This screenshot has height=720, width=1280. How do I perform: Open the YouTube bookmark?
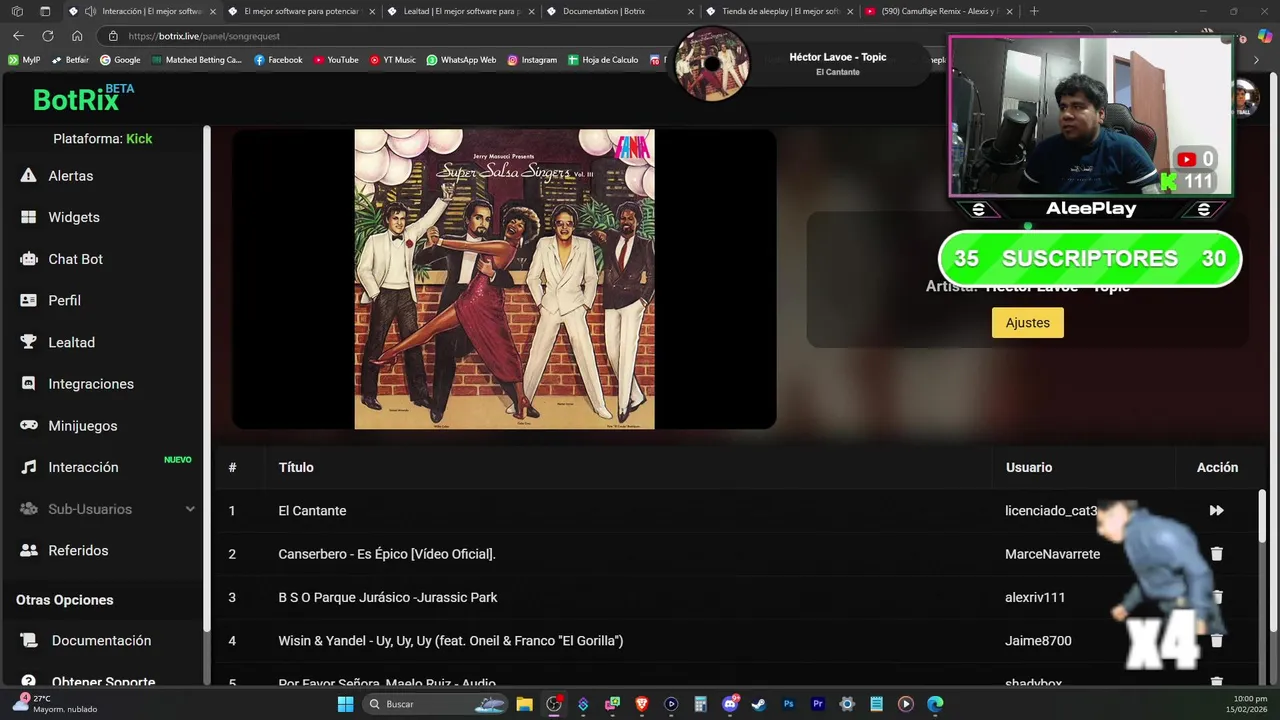(335, 60)
